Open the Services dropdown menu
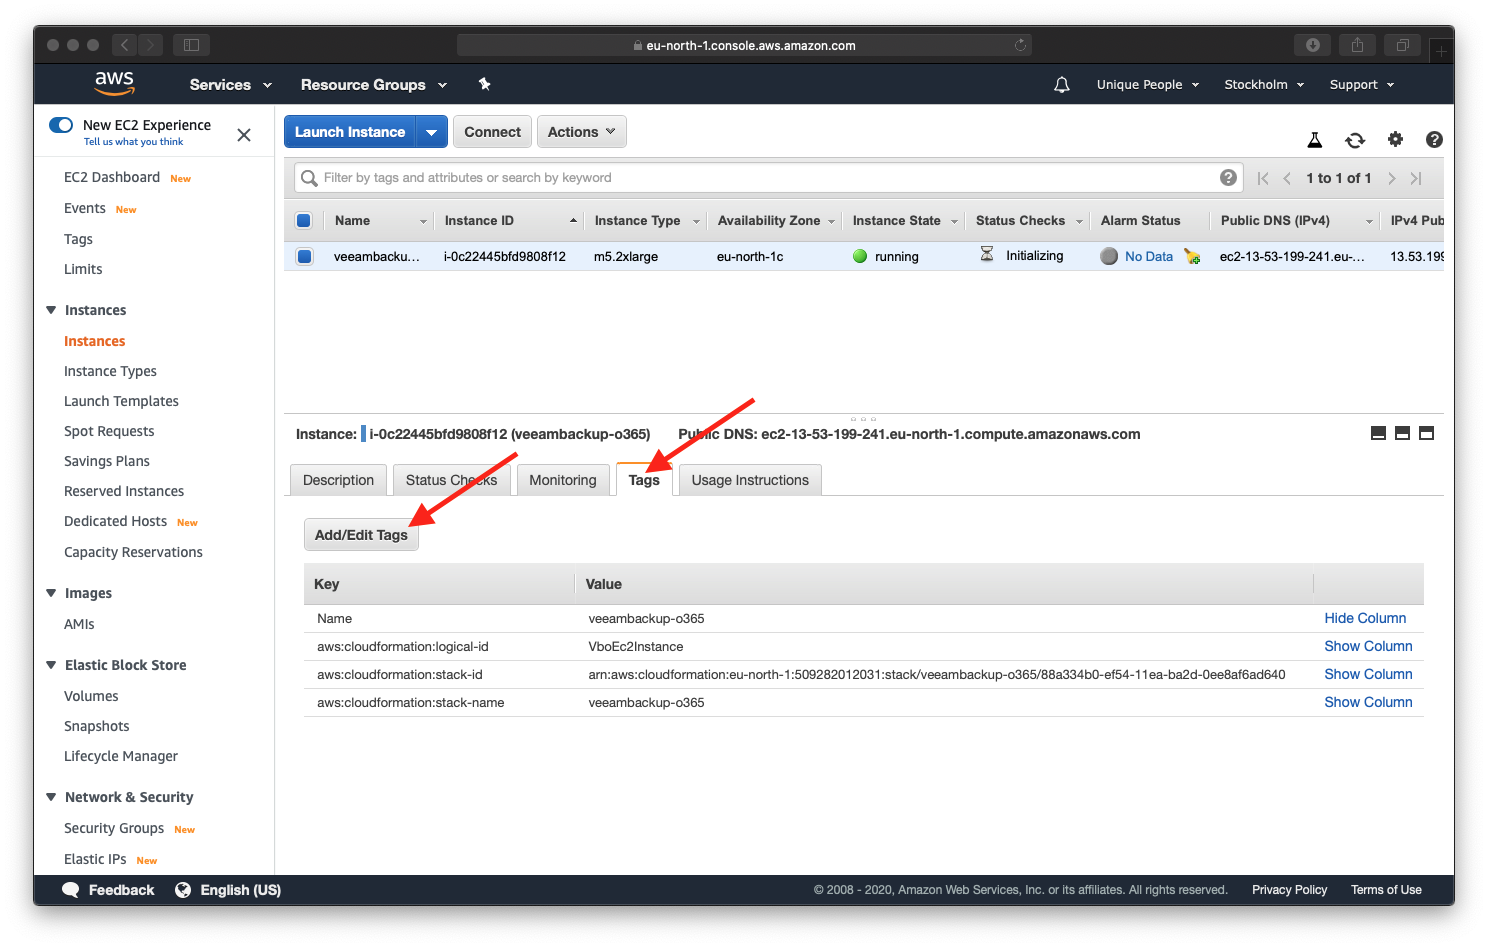Viewport: 1488px width, 947px height. pyautogui.click(x=231, y=85)
